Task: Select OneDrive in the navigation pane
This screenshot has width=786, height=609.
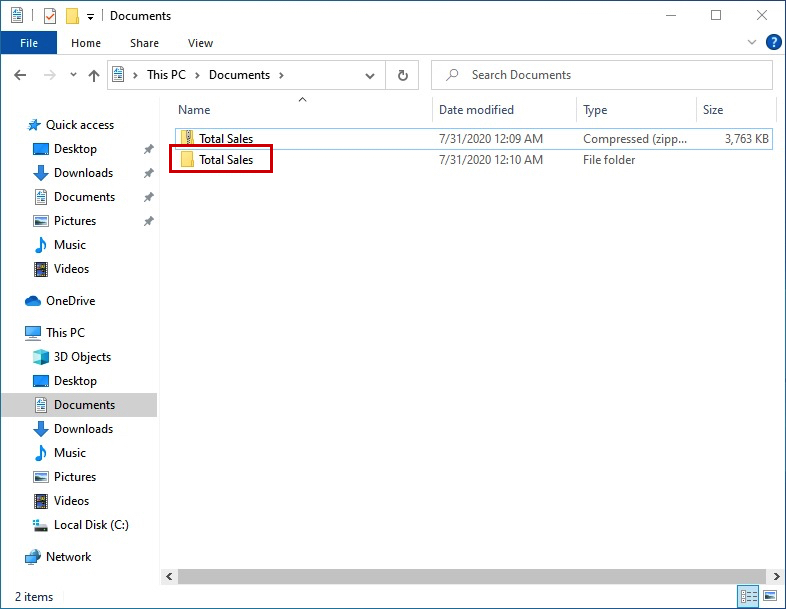Action: pyautogui.click(x=70, y=301)
